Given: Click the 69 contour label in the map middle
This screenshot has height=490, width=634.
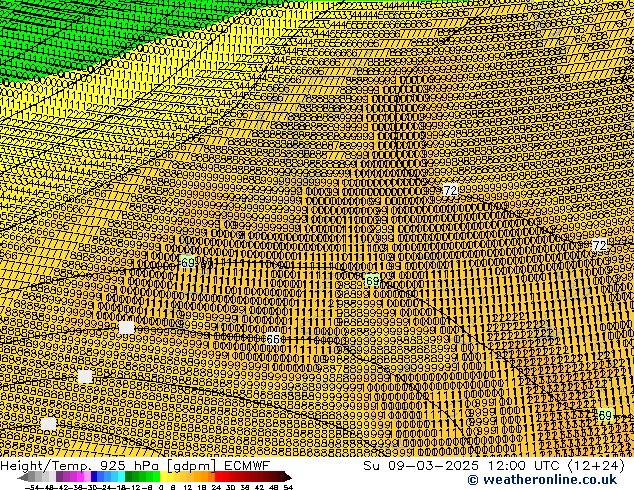Looking at the screenshot, I should (x=372, y=281).
